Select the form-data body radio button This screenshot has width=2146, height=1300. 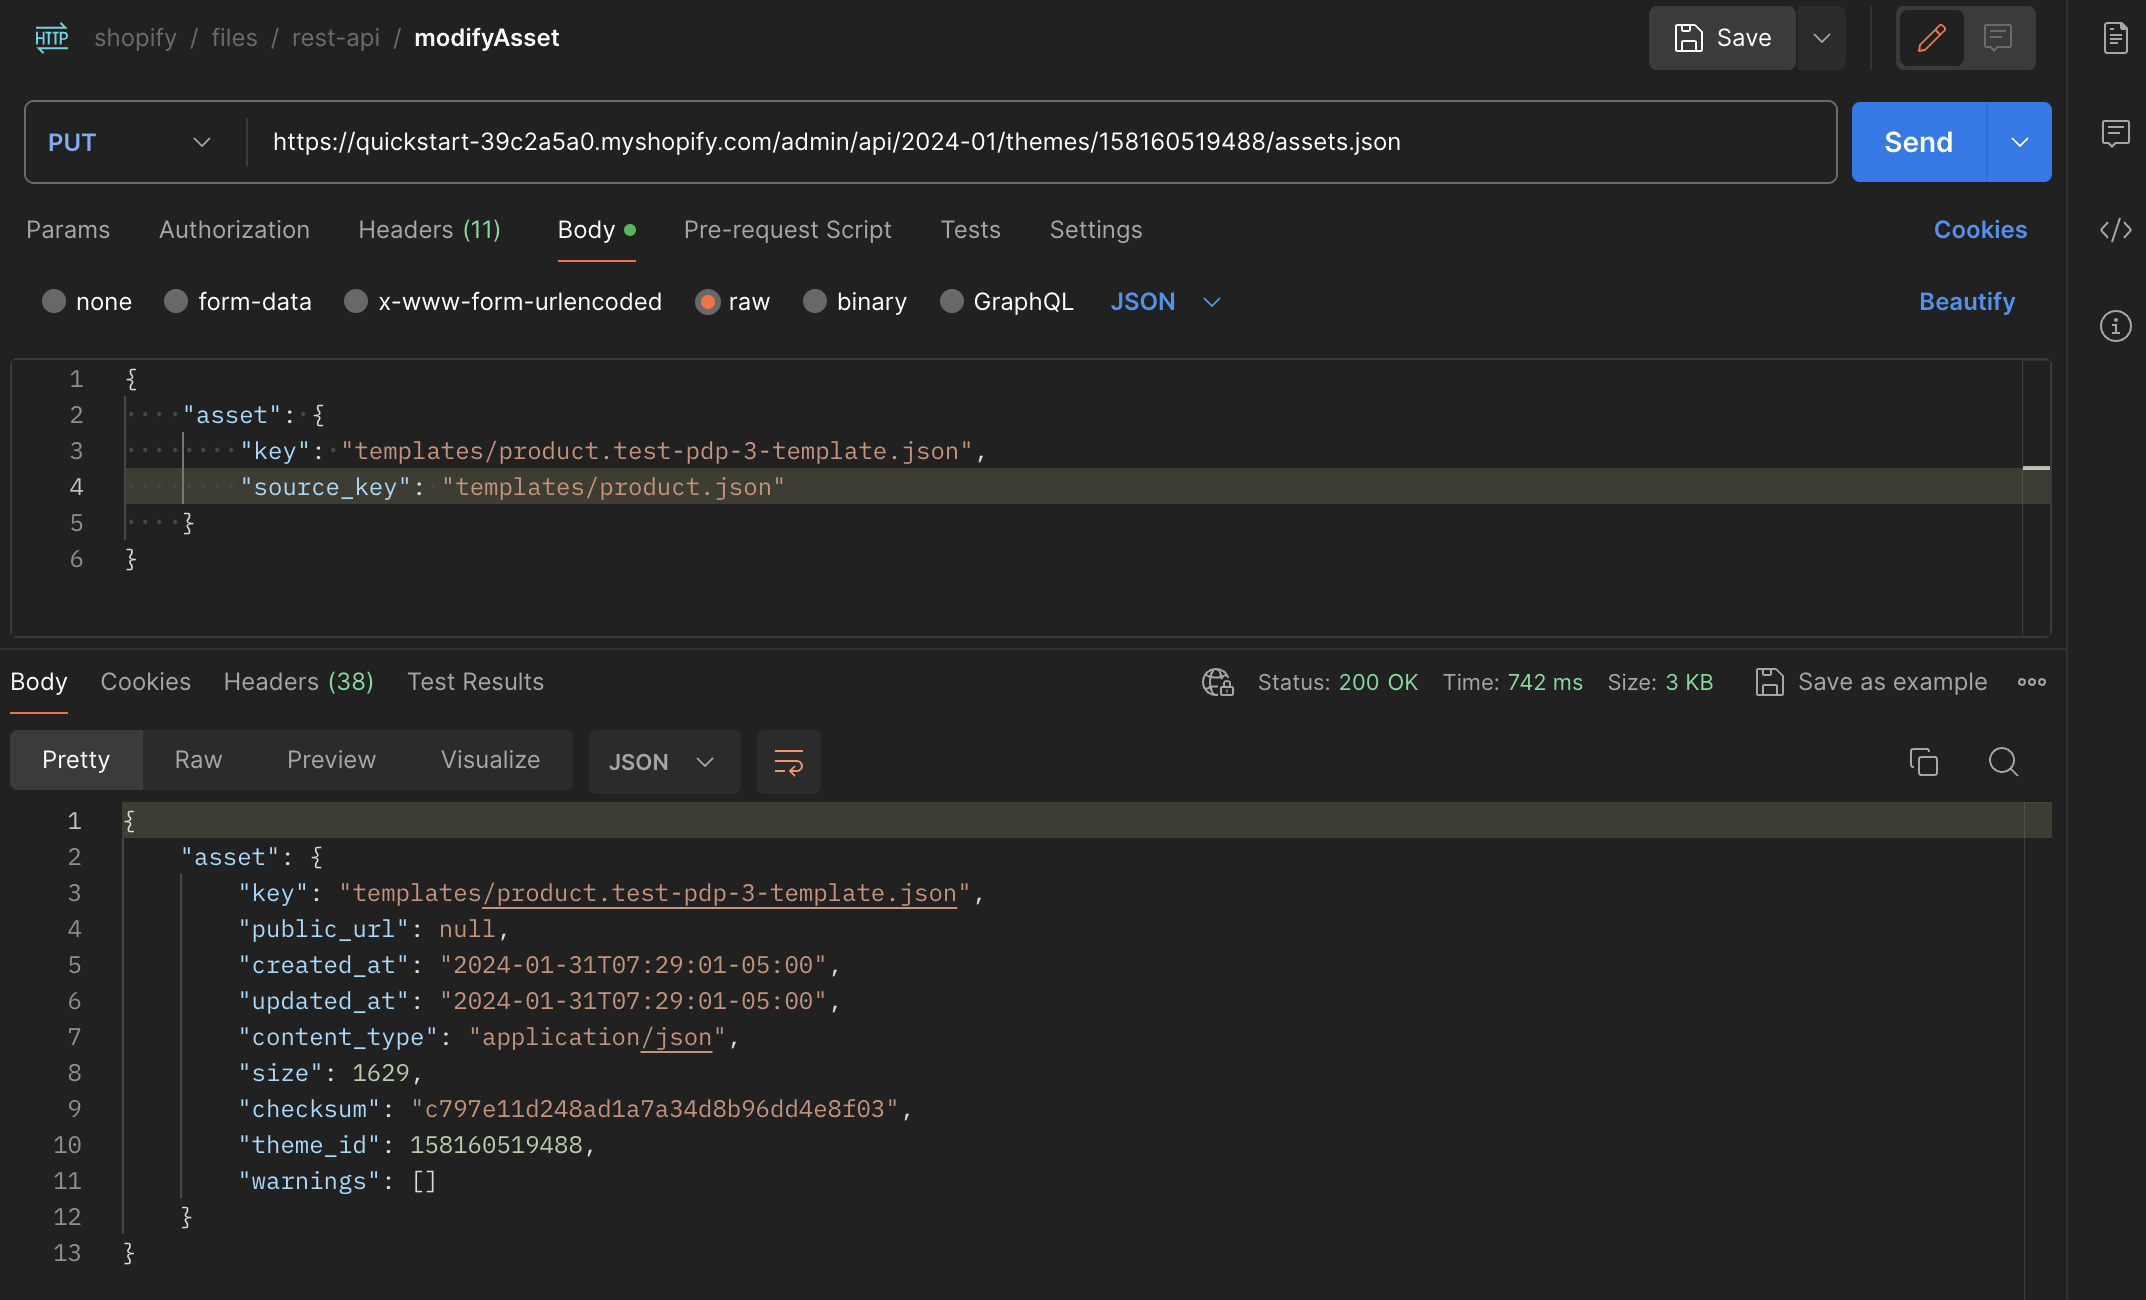tap(176, 302)
